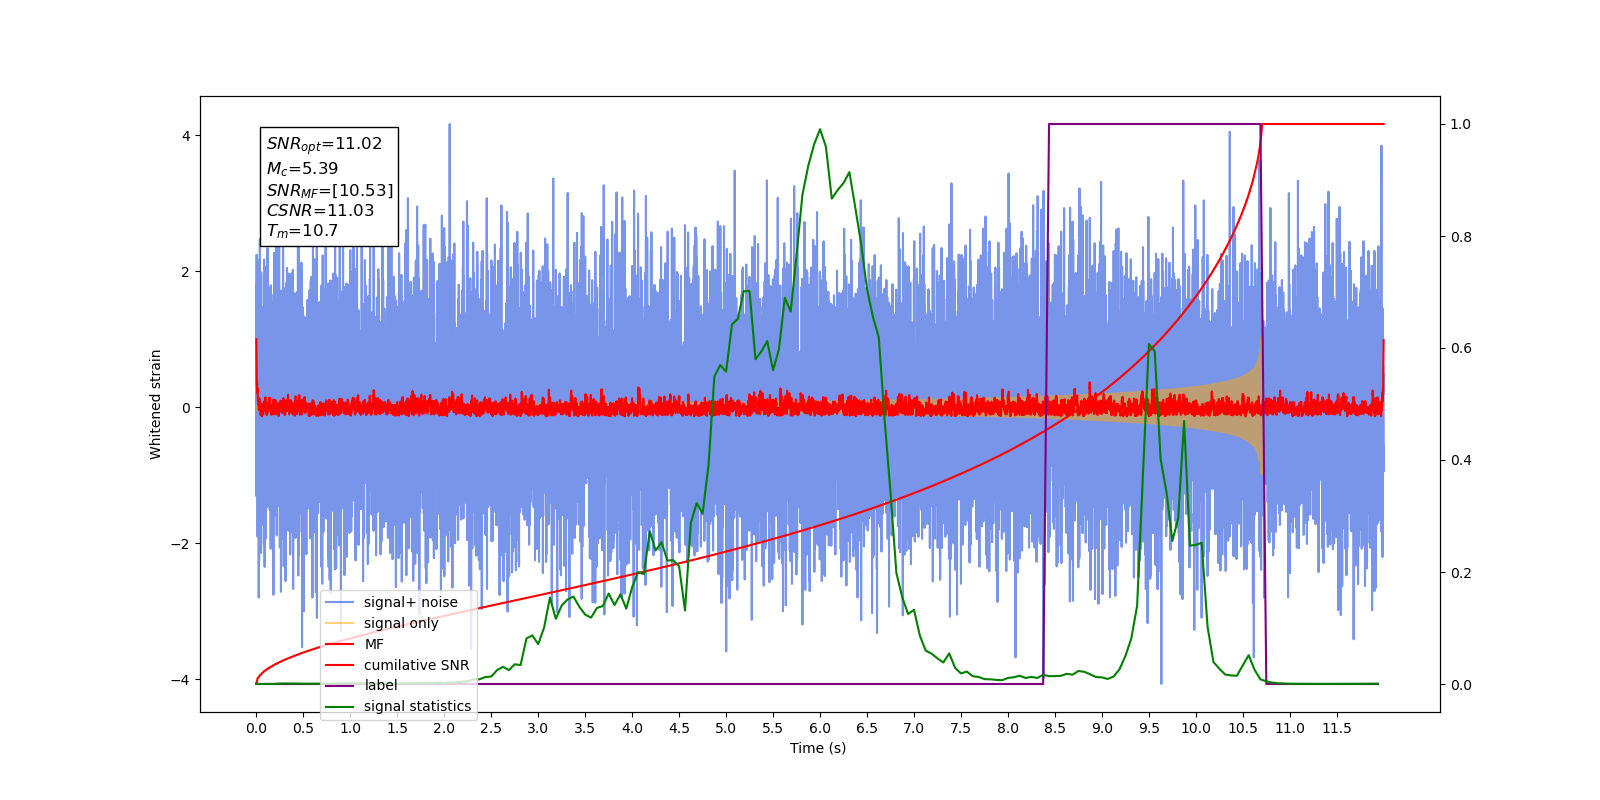The width and height of the screenshot is (1600, 800).
Task: Click the right y-axis tick label 0.6
Action: (x=1461, y=349)
